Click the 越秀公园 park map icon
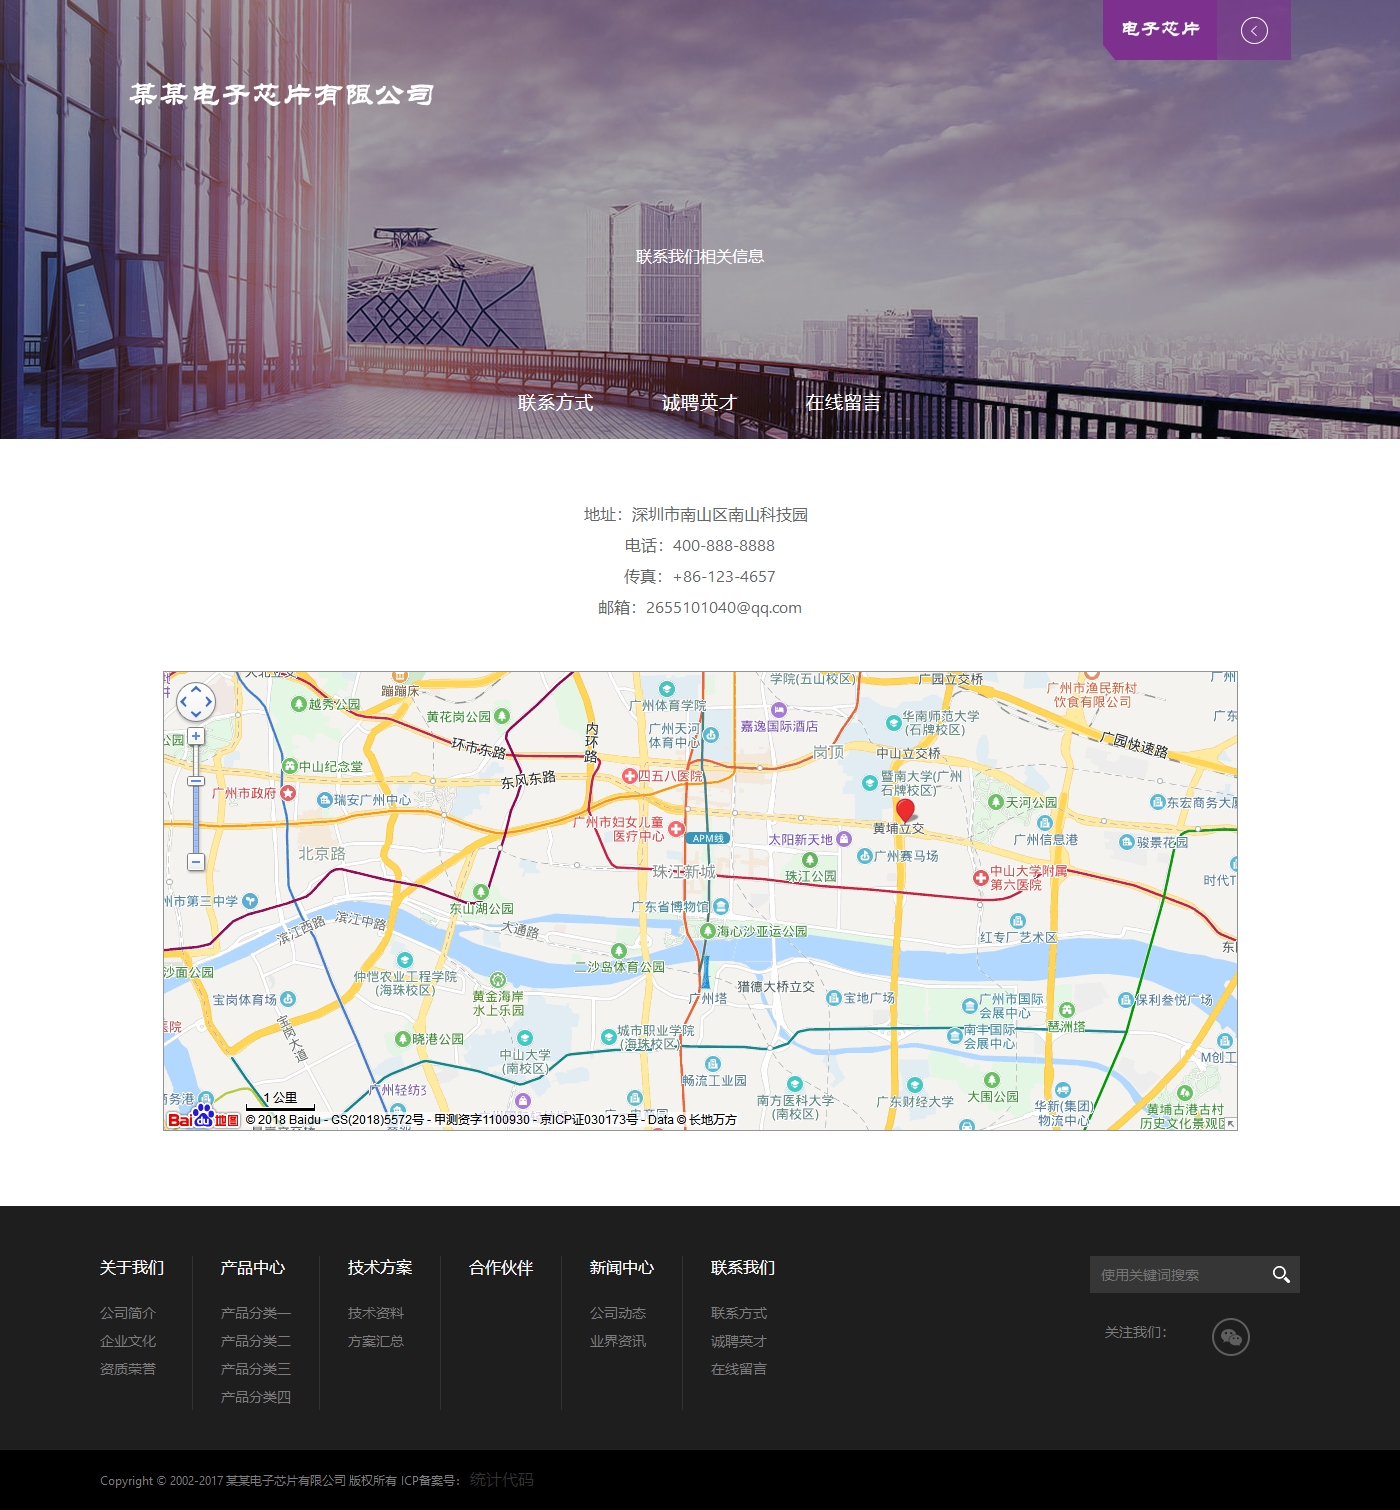Viewport: 1400px width, 1510px height. tap(298, 704)
